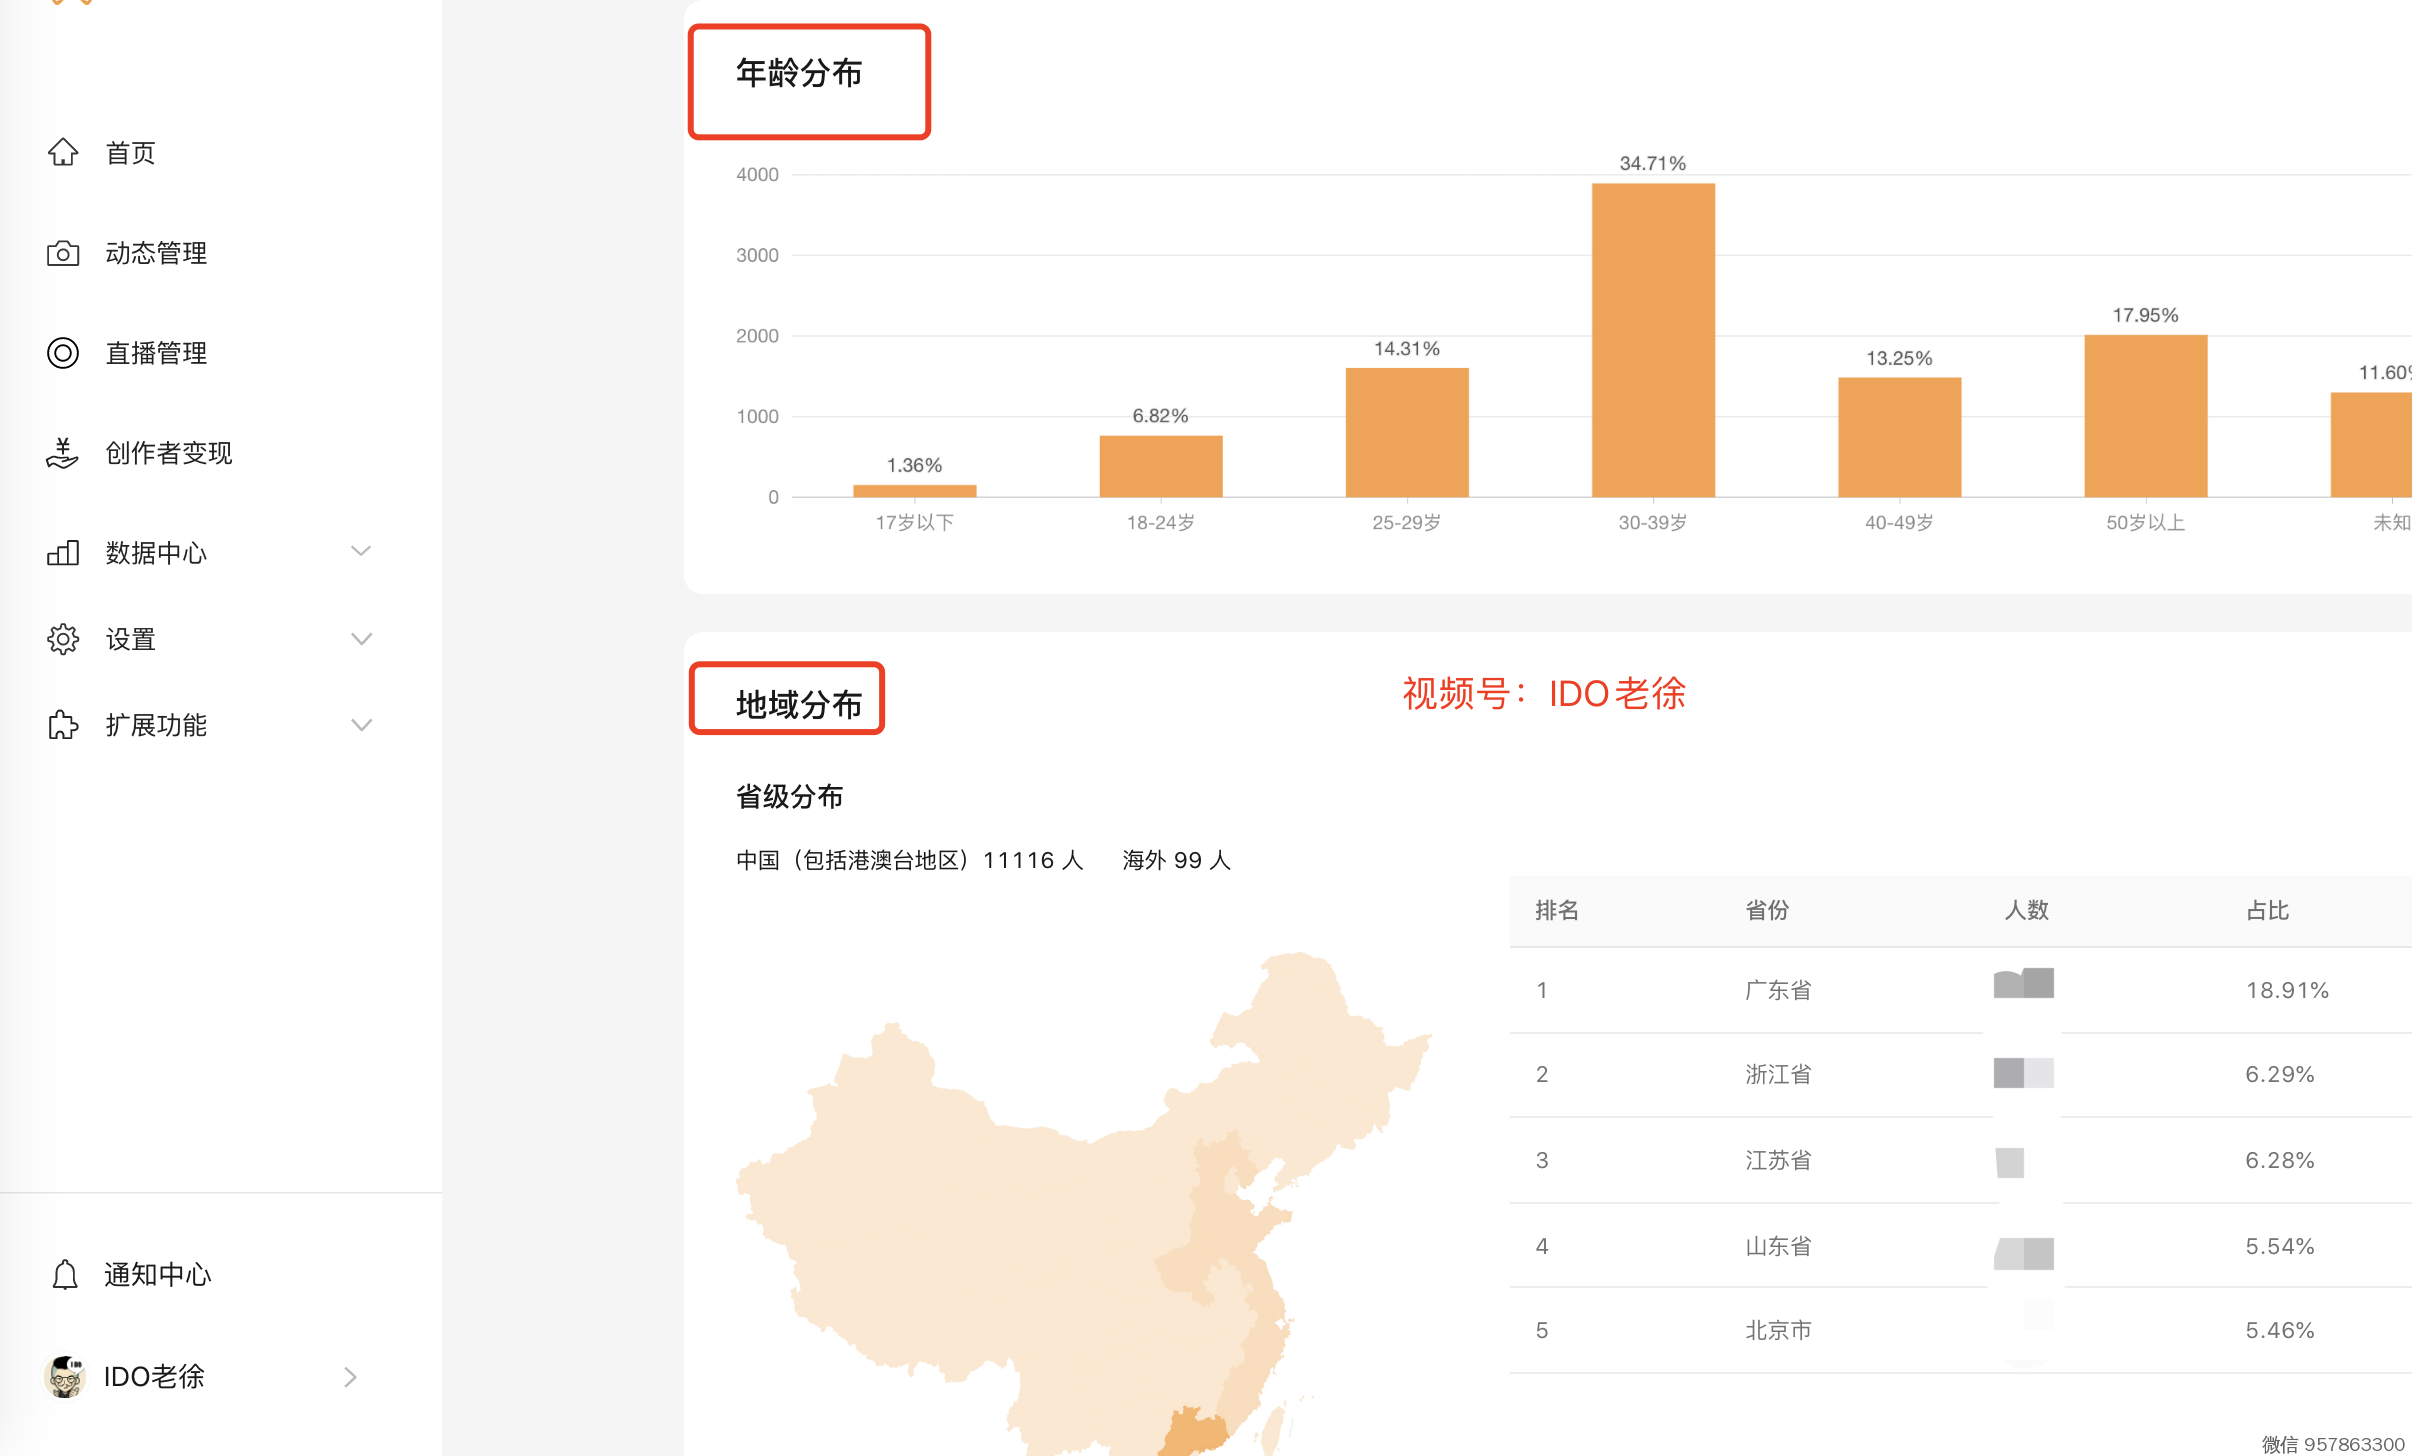This screenshot has height=1456, width=2412.
Task: Click the 30-39岁 bar in age chart
Action: pyautogui.click(x=1653, y=340)
